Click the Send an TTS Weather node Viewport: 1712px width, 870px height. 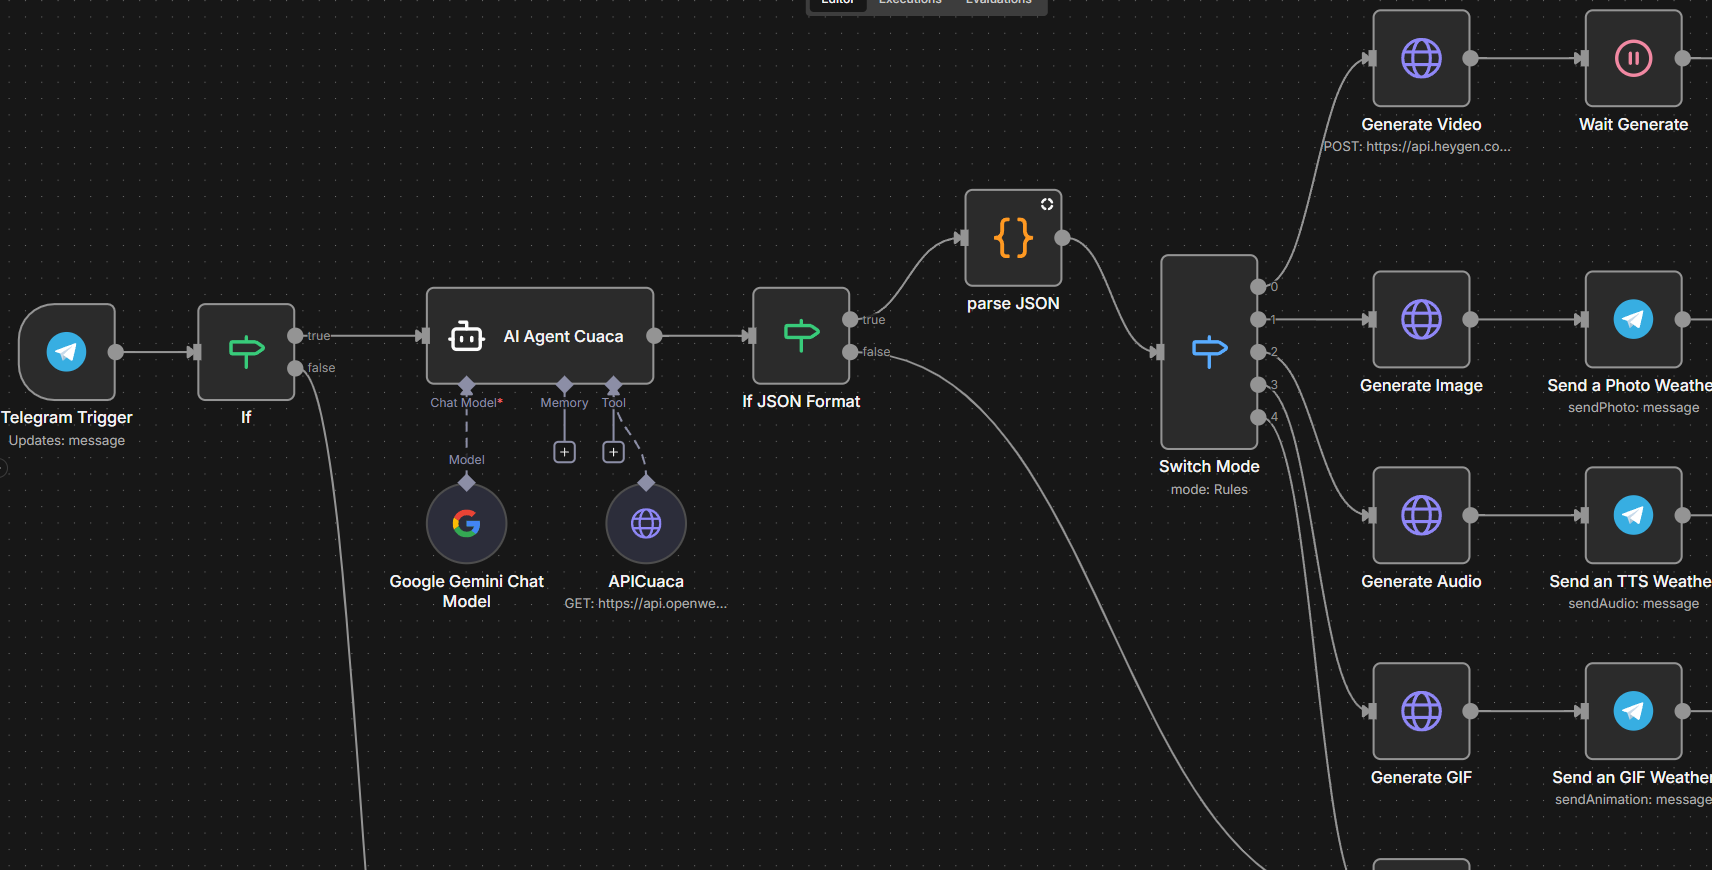[1633, 516]
